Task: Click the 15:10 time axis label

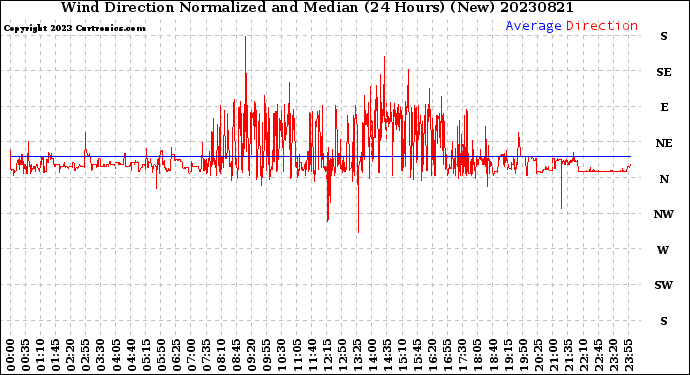Action: pyautogui.click(x=403, y=355)
